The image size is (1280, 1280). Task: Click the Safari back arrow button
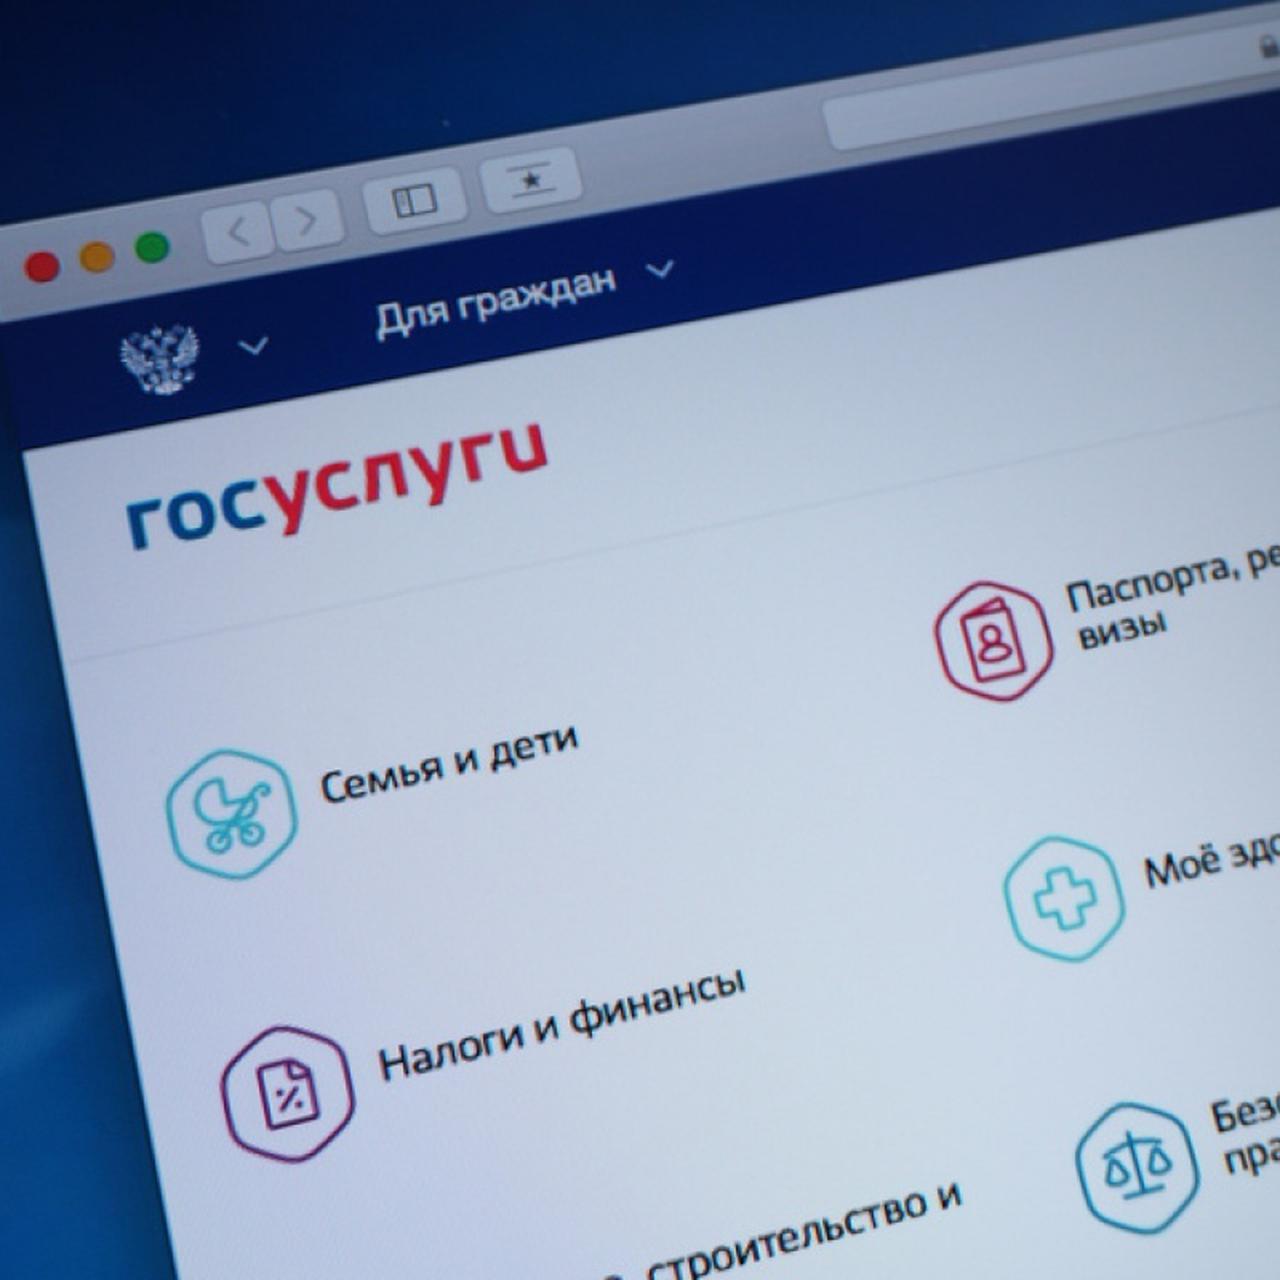click(x=237, y=231)
